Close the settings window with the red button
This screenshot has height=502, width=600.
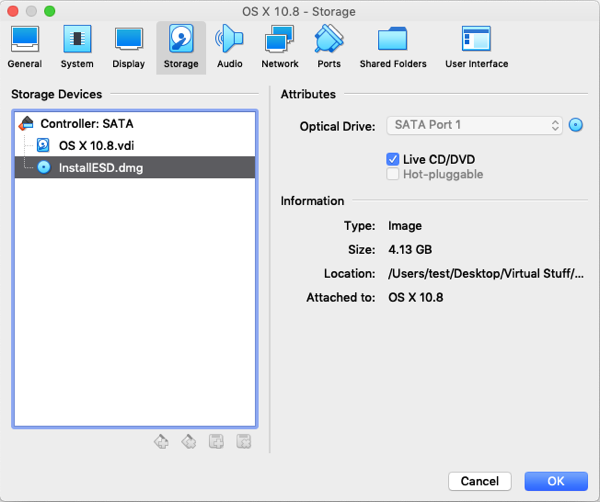click(x=13, y=11)
